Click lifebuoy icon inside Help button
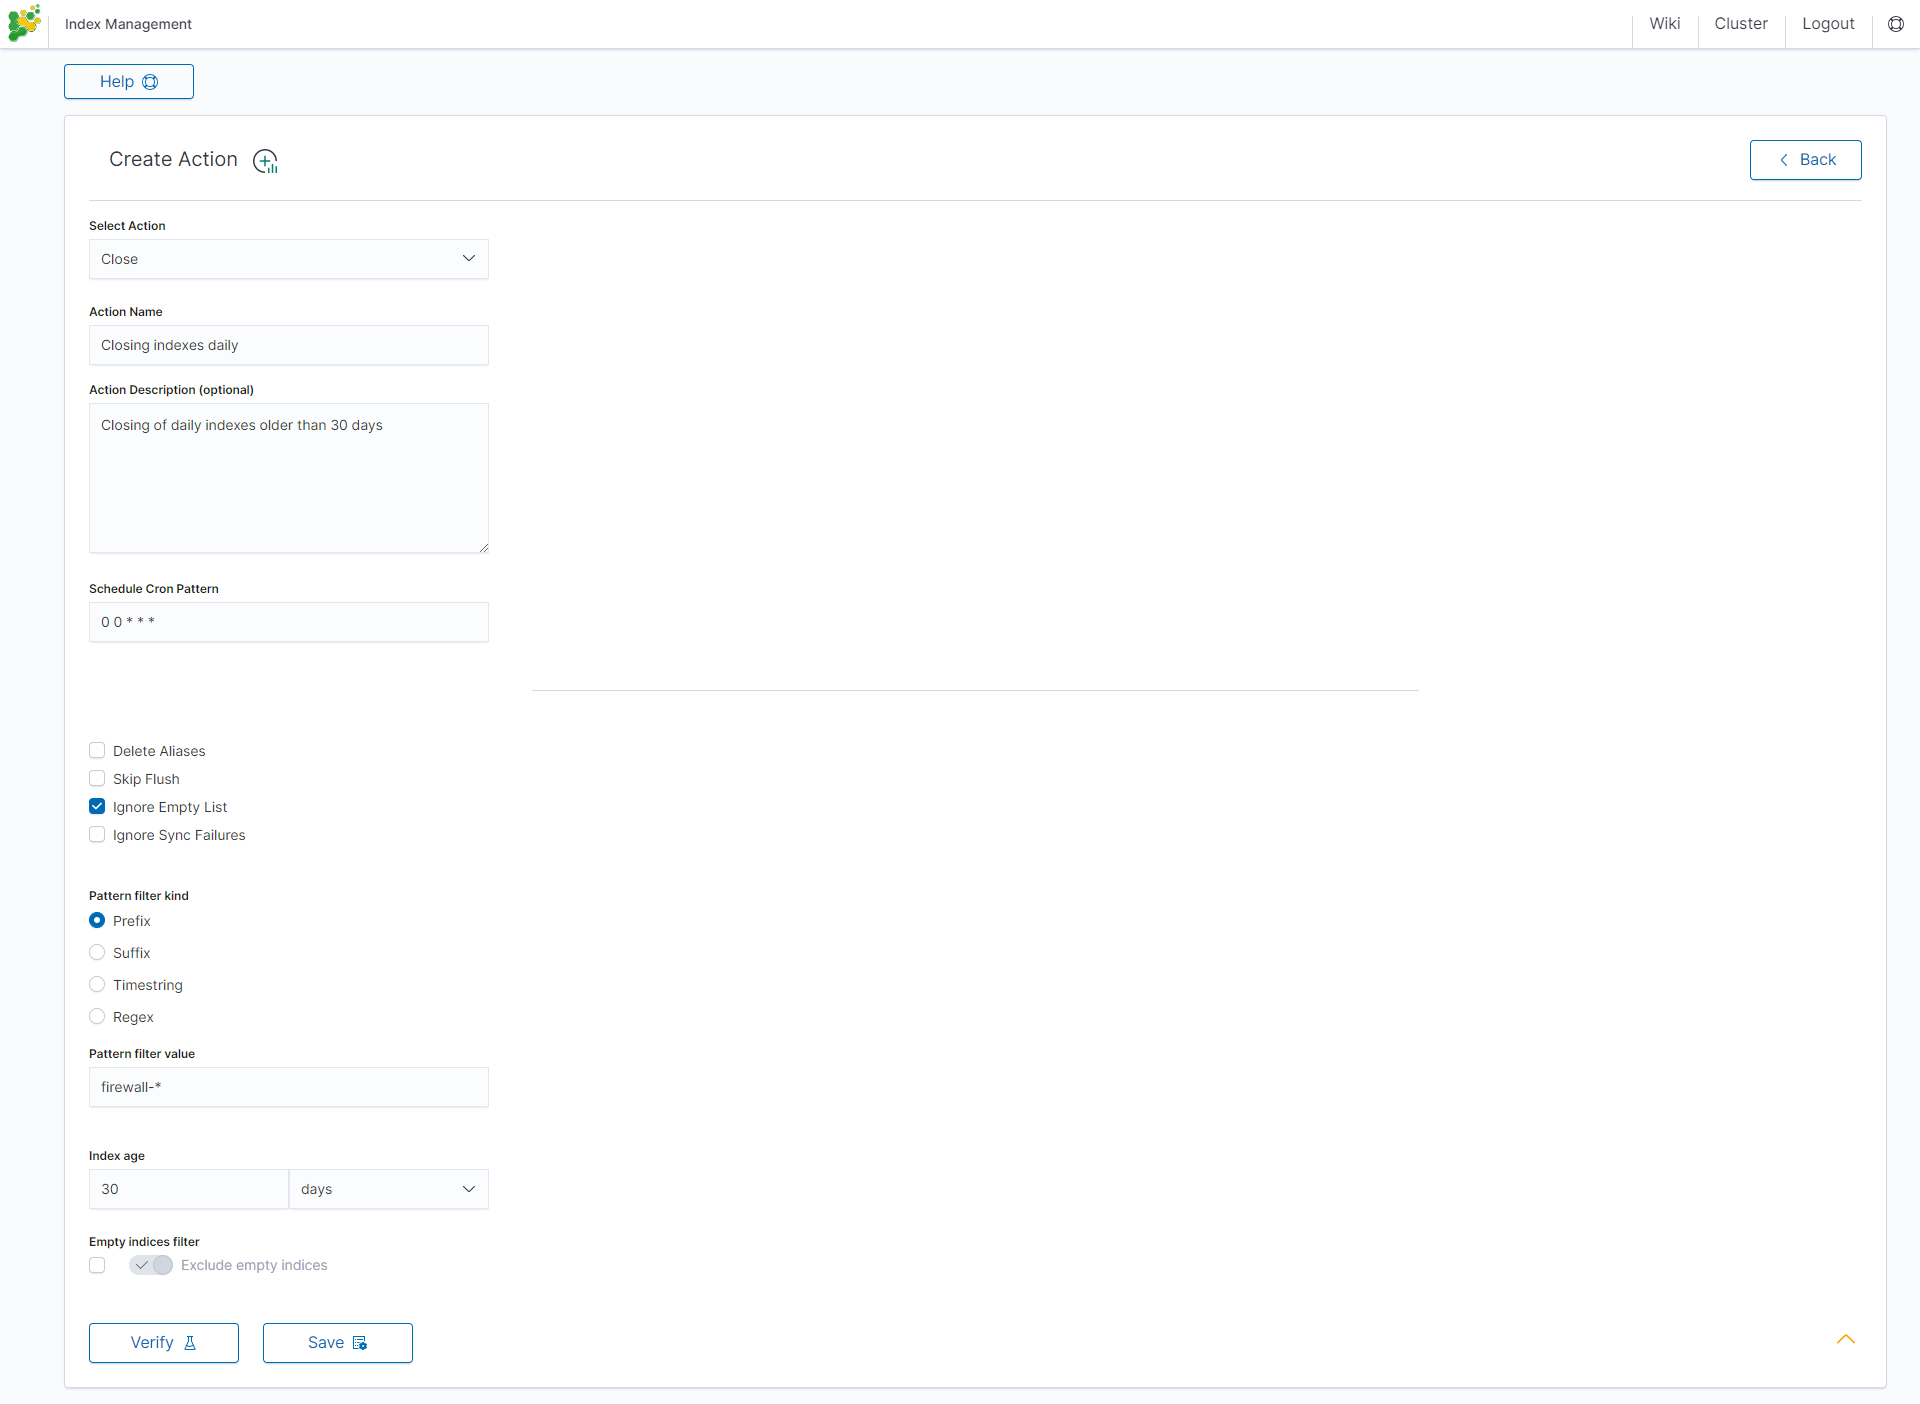The image size is (1920, 1404). click(150, 82)
